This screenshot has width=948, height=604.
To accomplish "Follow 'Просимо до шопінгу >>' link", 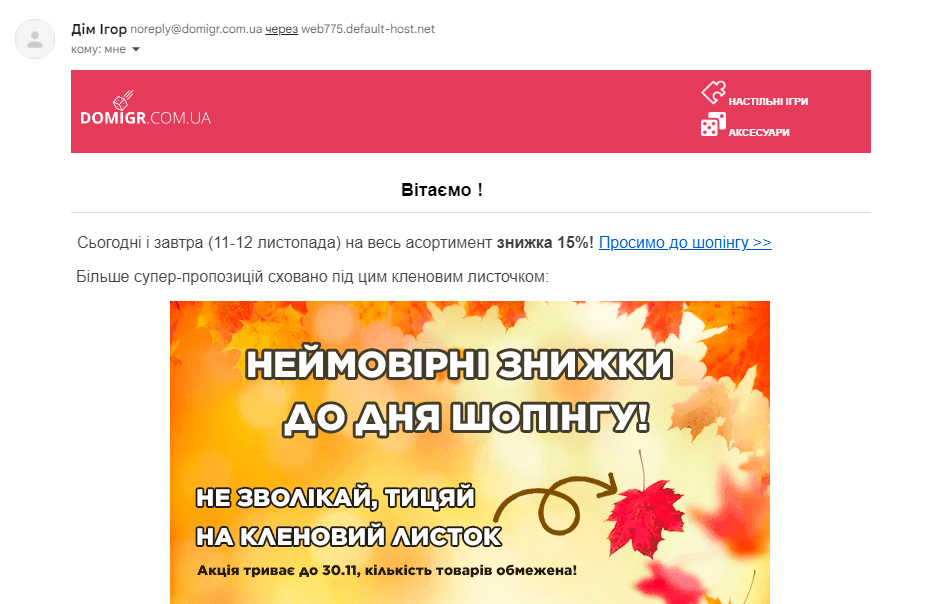I will [x=685, y=242].
